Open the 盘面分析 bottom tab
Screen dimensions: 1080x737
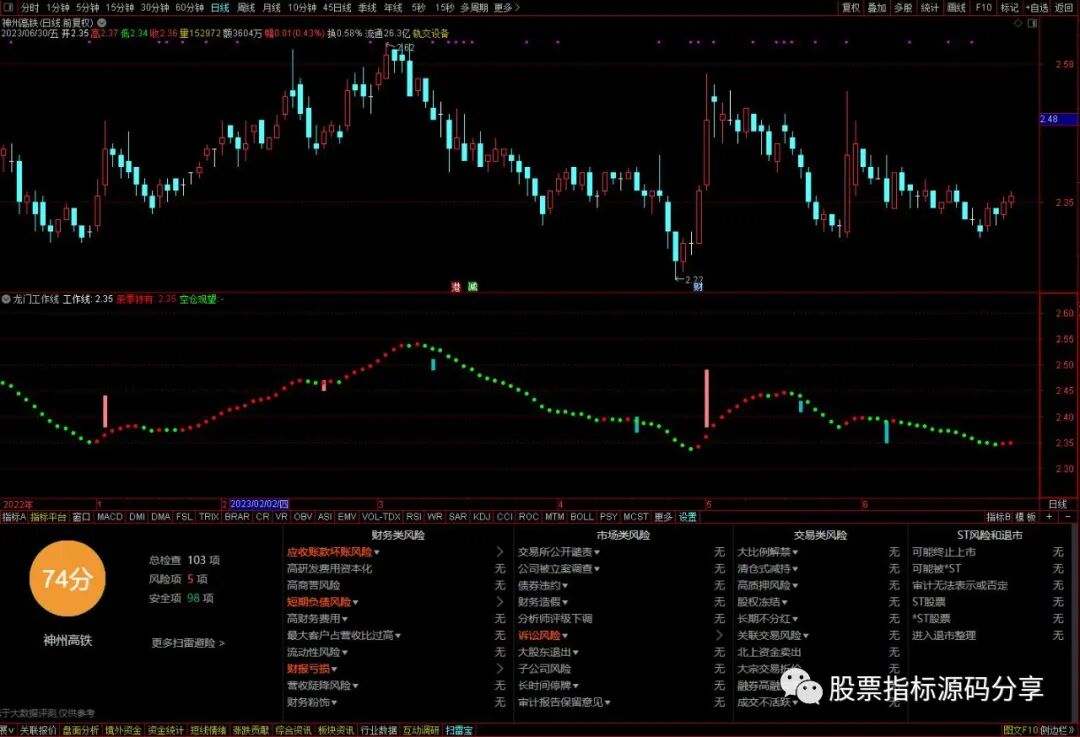[81, 730]
